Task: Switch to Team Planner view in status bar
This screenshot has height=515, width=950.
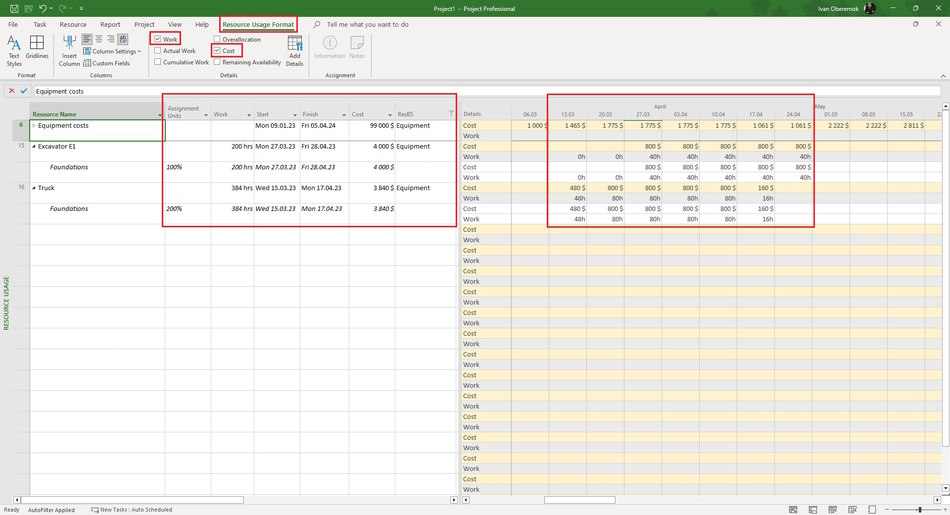Action: pos(832,510)
